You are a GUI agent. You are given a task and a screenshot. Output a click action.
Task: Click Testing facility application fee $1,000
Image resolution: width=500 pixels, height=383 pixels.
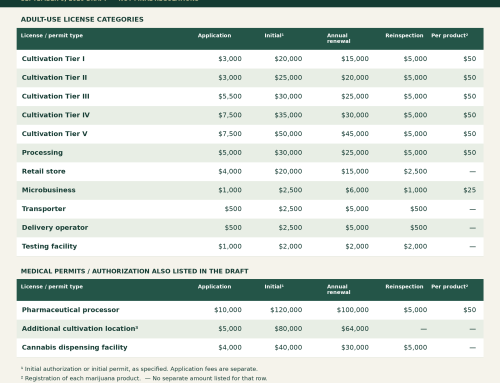pos(230,246)
